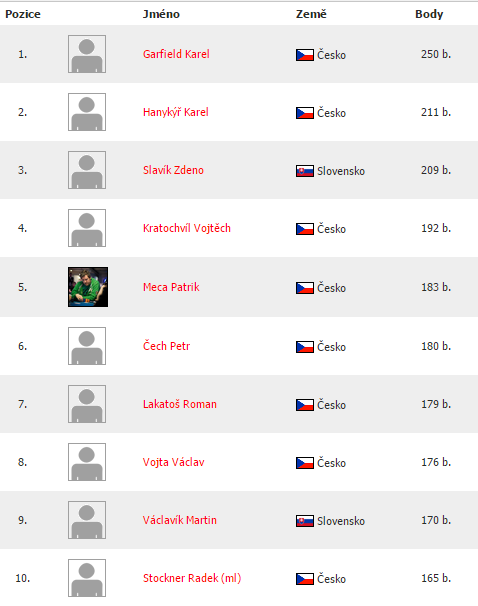The height and width of the screenshot is (606, 478).
Task: Click the Slovak flag in Václavík Martin's row
Action: [305, 521]
